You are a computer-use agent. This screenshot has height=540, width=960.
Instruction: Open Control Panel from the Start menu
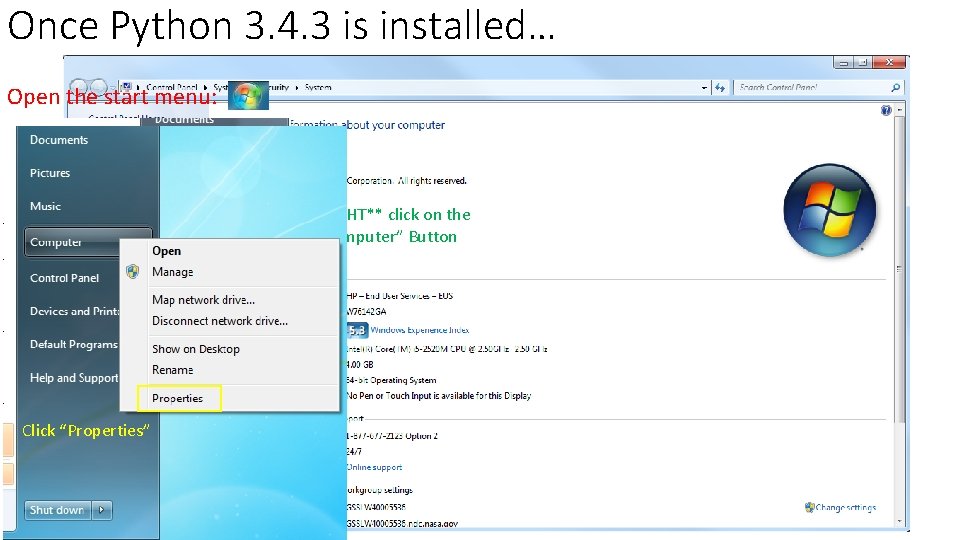pyautogui.click(x=64, y=278)
